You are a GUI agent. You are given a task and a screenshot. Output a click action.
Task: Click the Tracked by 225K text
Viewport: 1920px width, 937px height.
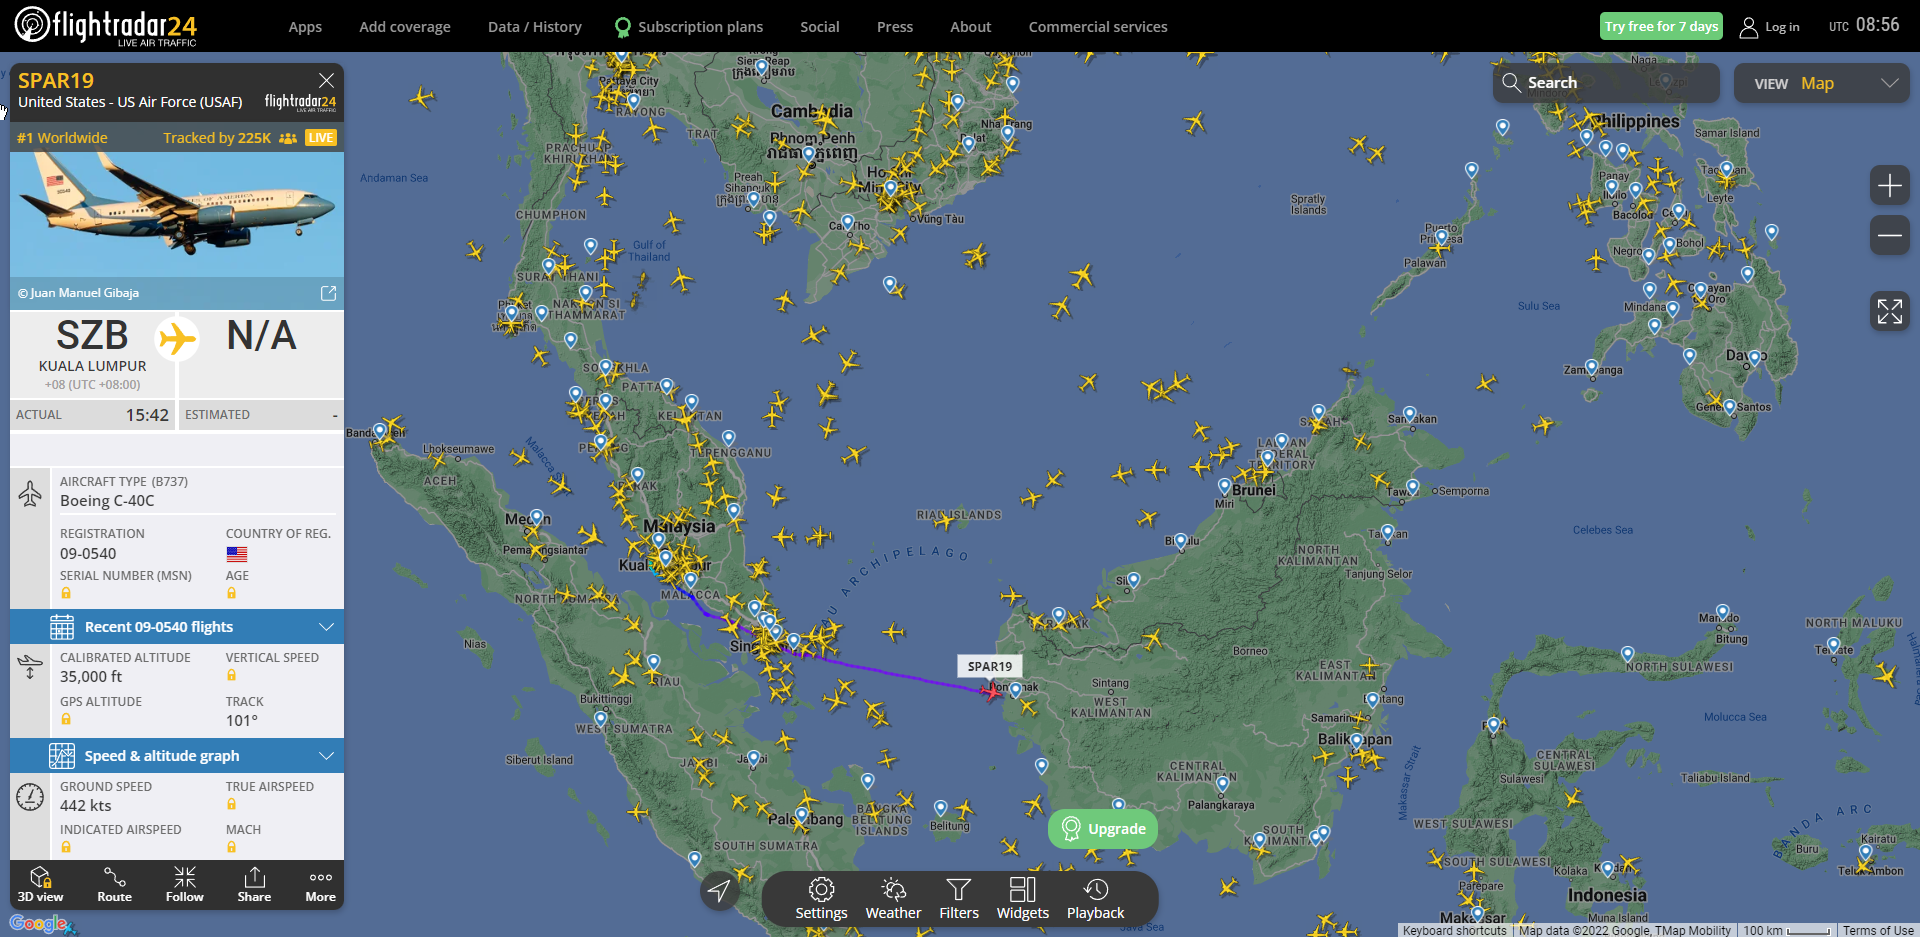pos(217,138)
